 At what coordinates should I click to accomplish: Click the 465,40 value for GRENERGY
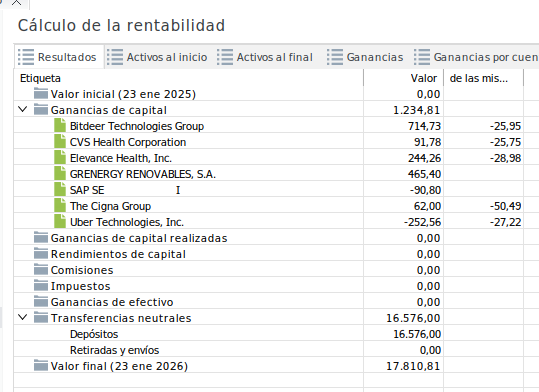pyautogui.click(x=424, y=174)
